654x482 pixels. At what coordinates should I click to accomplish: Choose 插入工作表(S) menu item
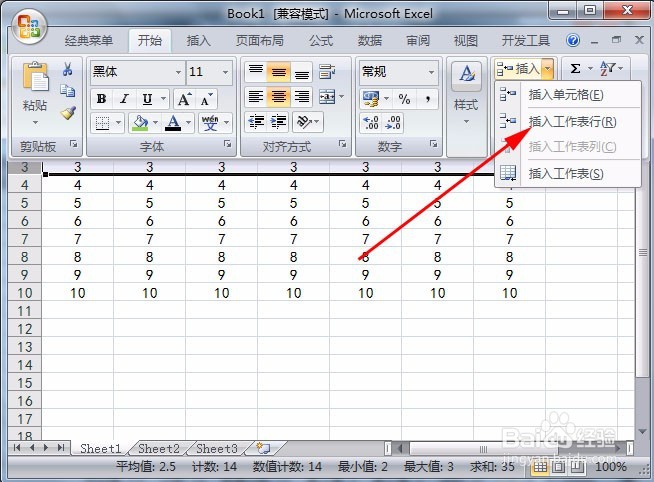pos(568,173)
